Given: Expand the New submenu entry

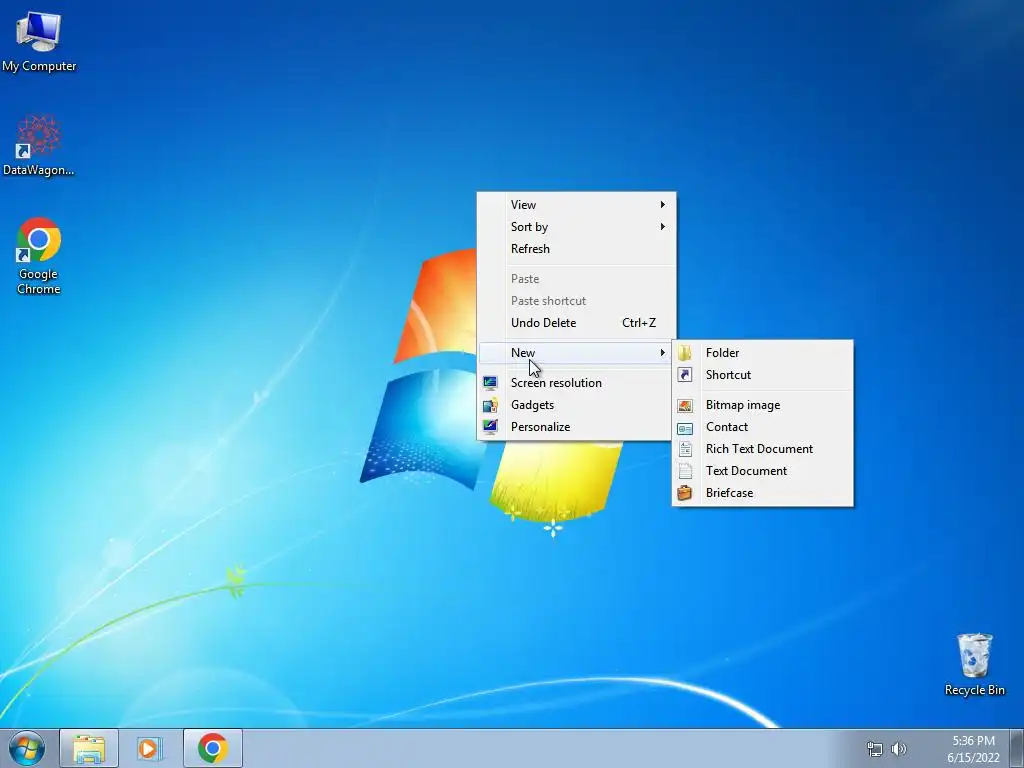Looking at the screenshot, I should [576, 353].
